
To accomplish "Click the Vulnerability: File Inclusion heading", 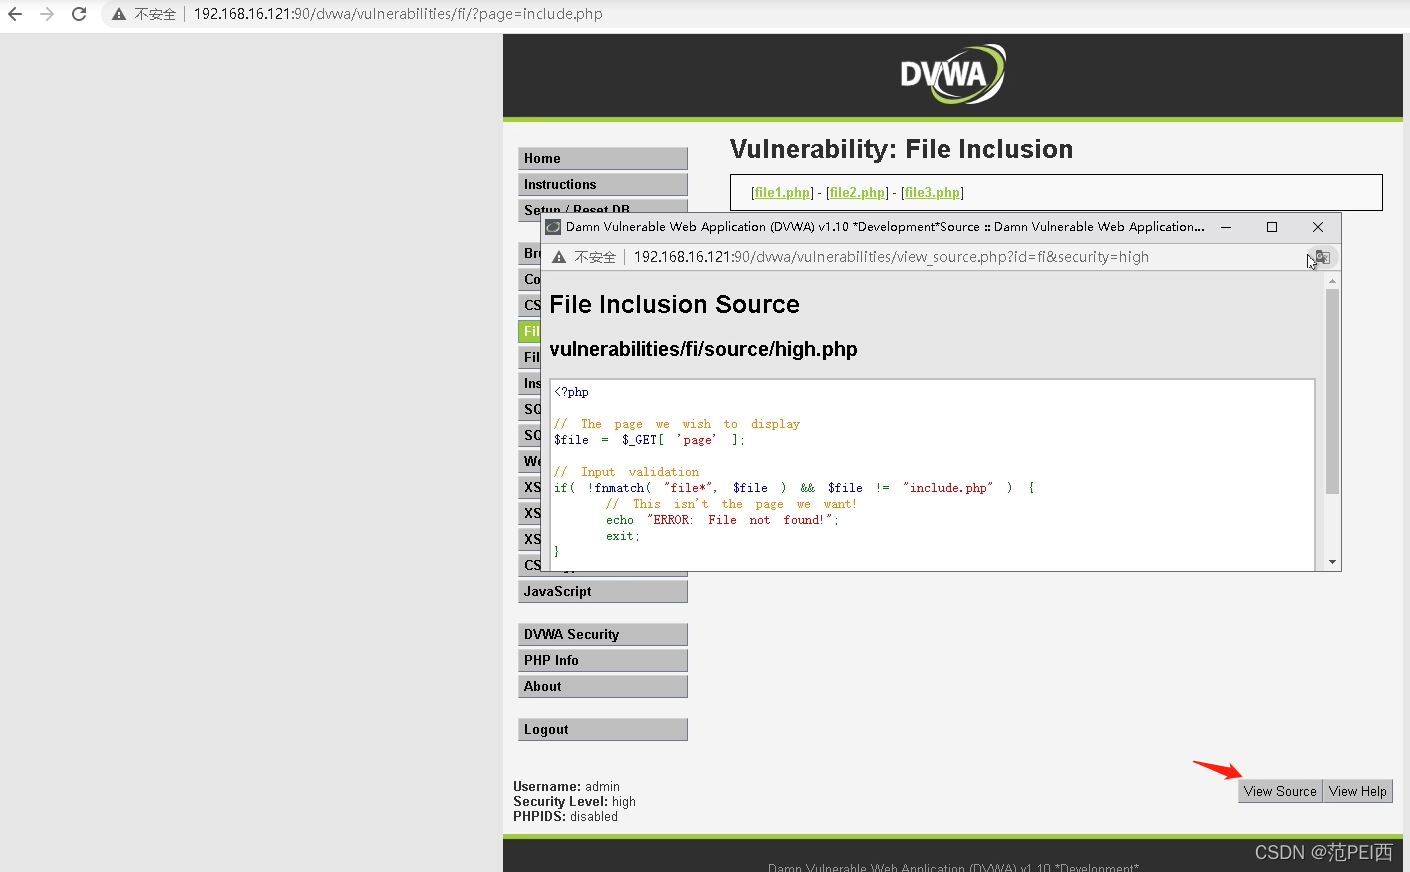I will point(901,149).
